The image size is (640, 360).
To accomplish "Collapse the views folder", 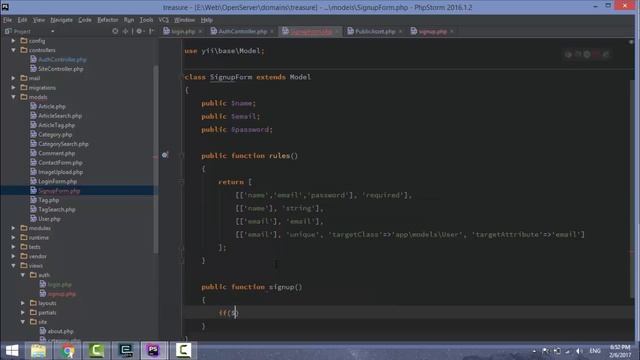I will 13,266.
